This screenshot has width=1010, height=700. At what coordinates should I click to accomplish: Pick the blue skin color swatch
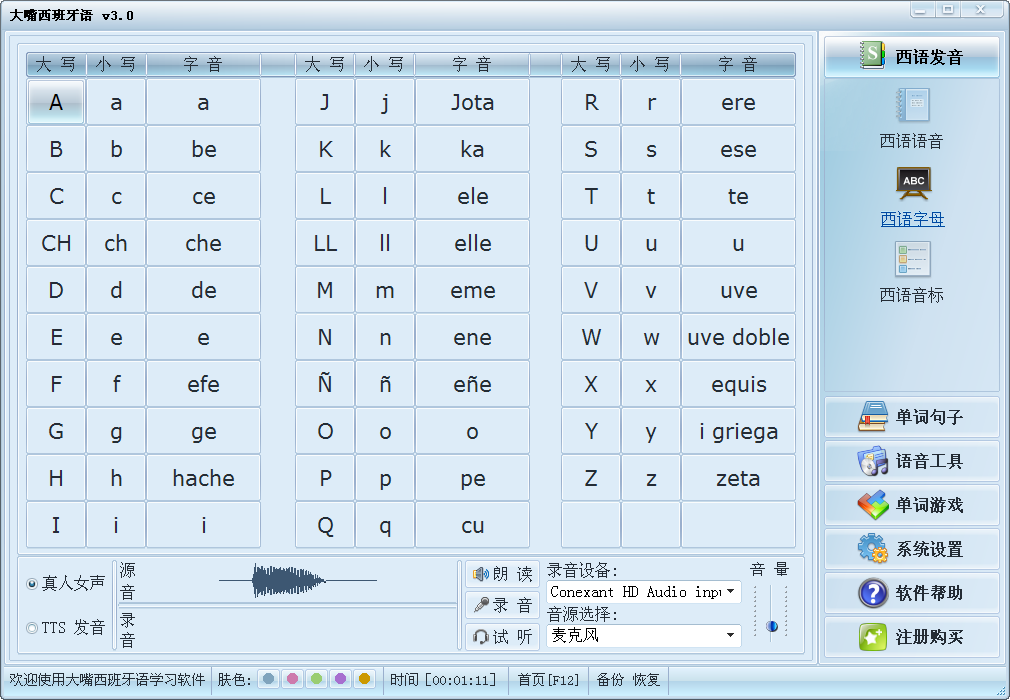tap(269, 679)
